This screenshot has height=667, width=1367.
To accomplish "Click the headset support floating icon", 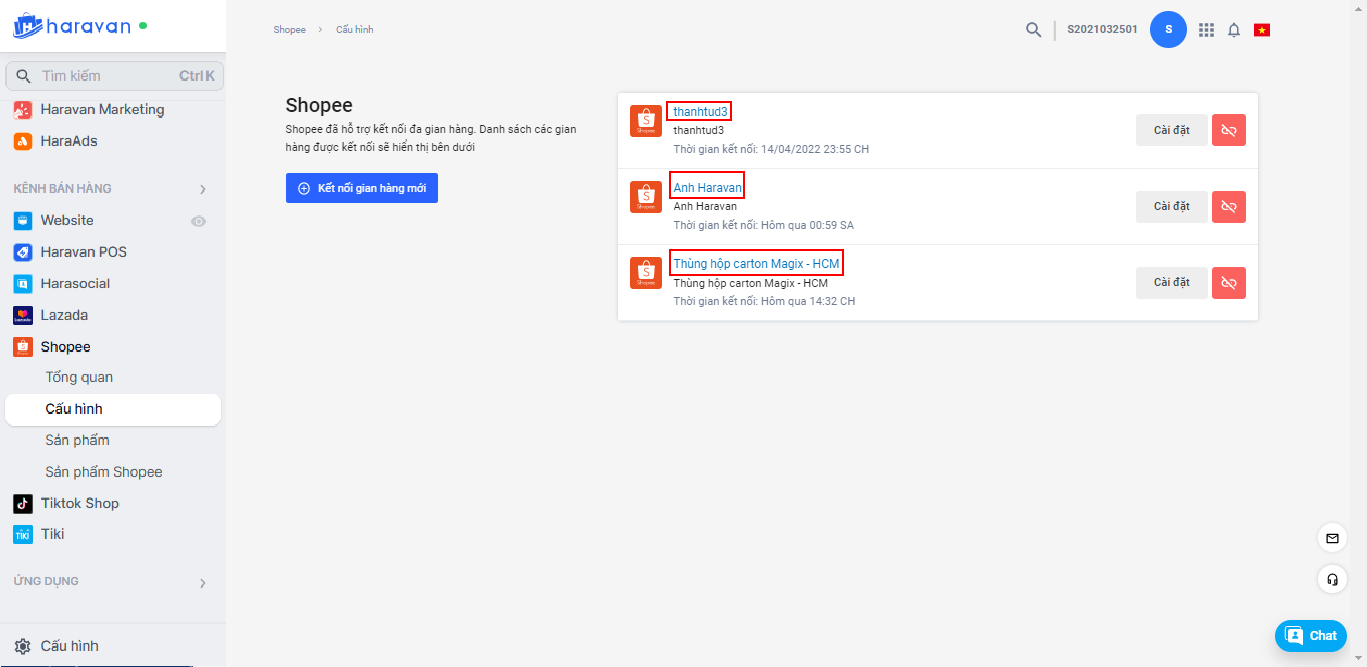I will click(x=1332, y=579).
